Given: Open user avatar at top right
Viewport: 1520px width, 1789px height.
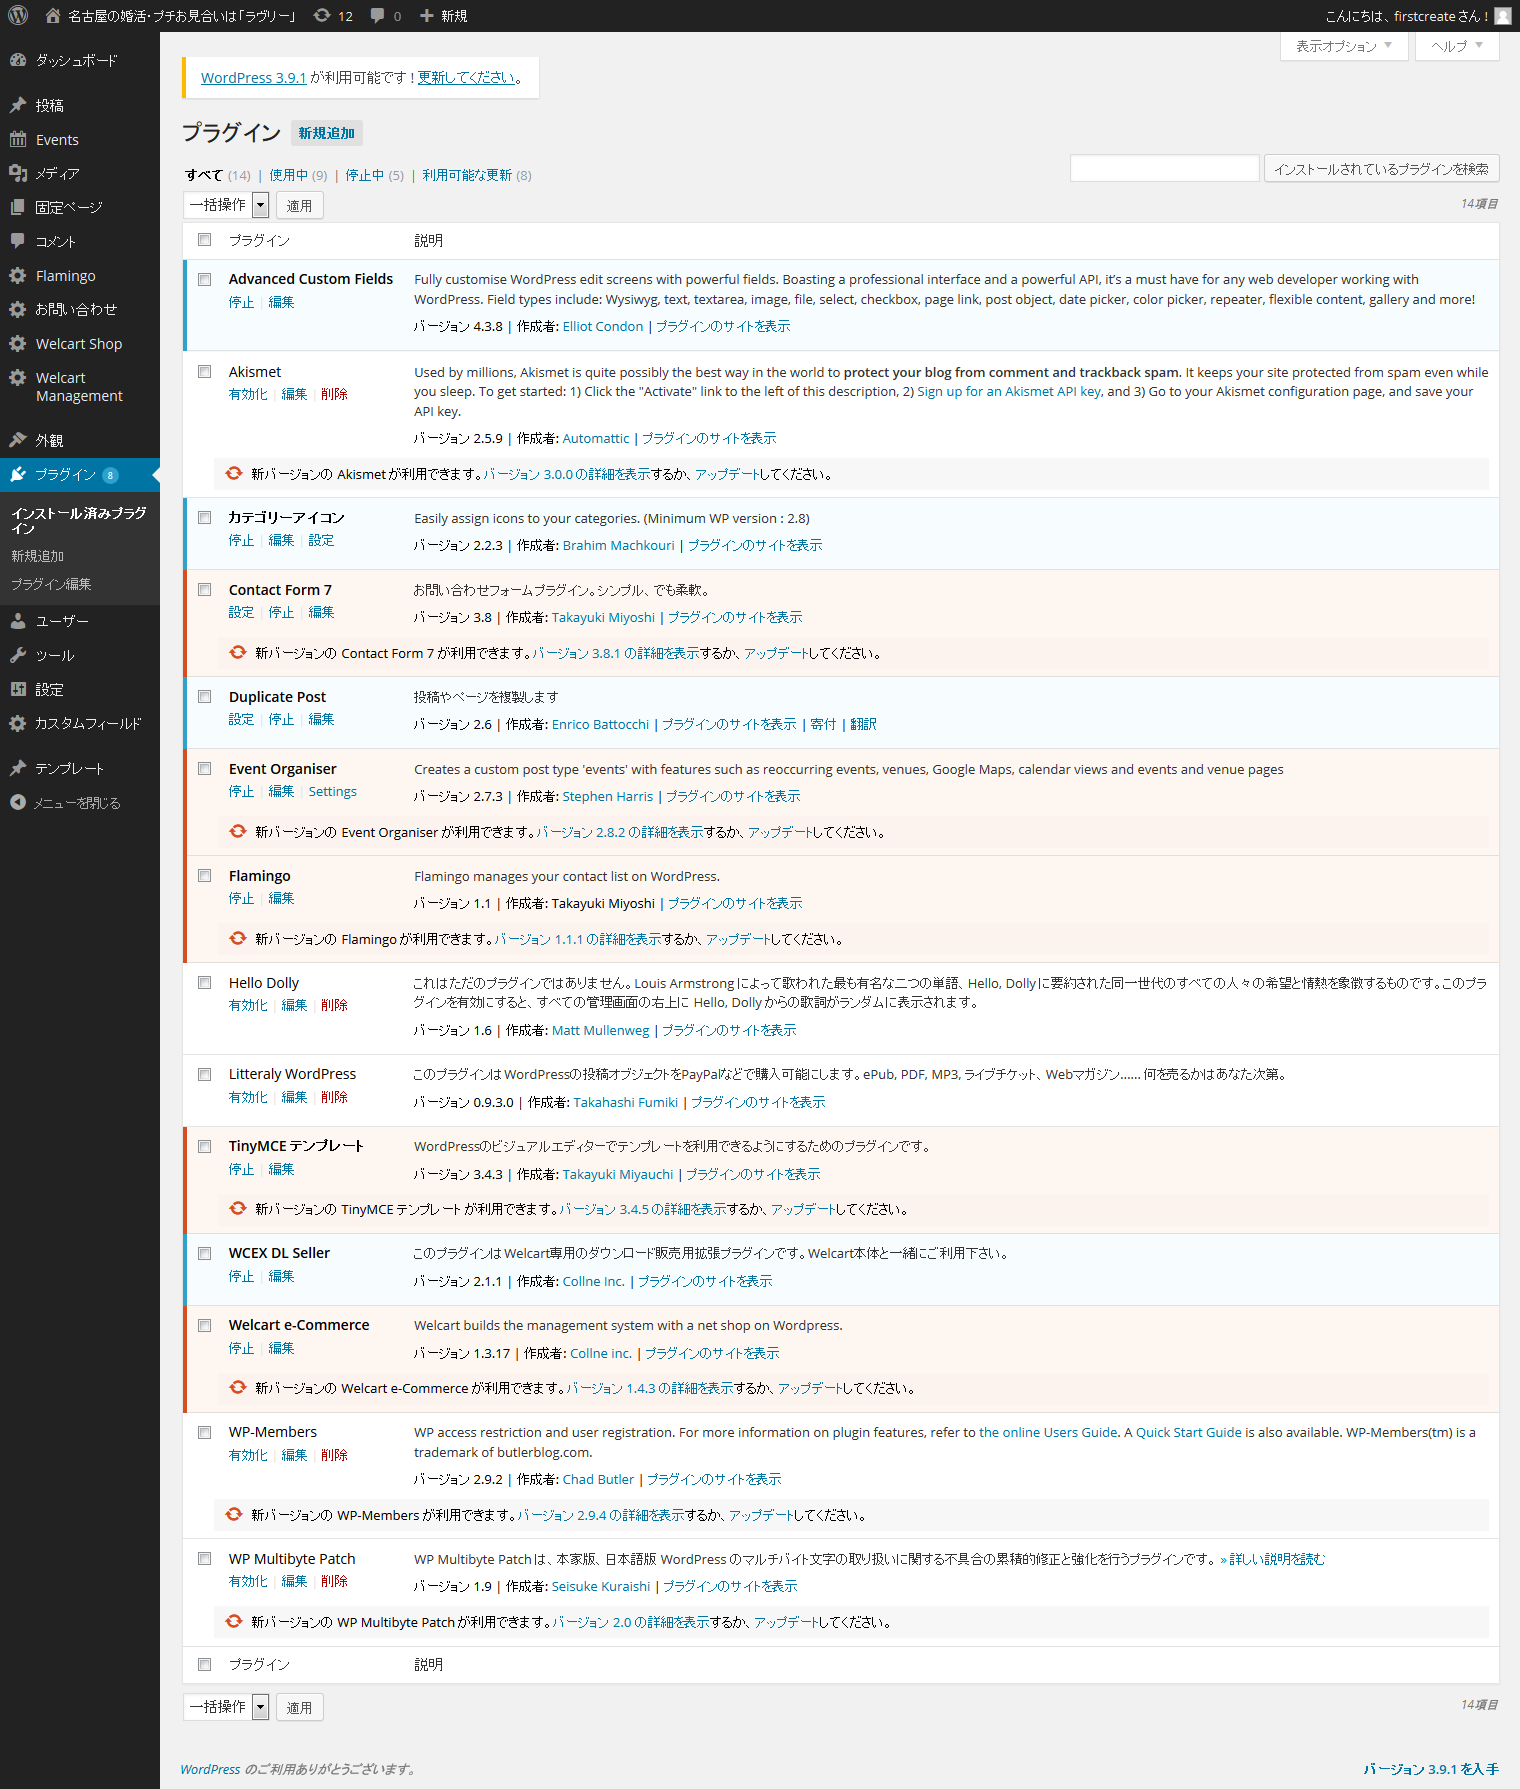Looking at the screenshot, I should point(1503,16).
